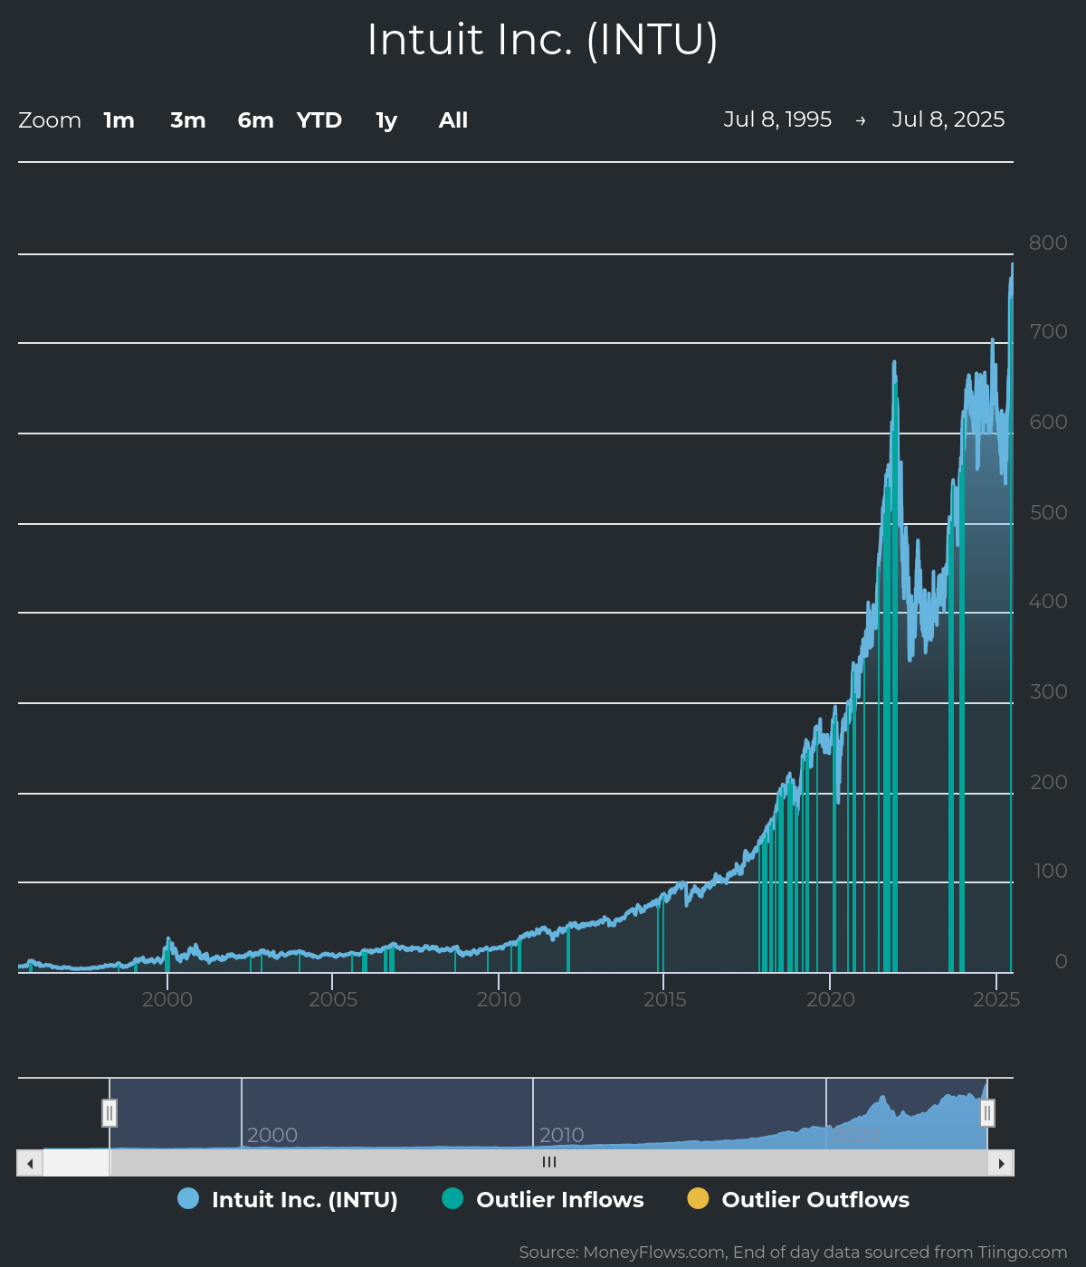Click the 300 y-axis label
Image resolution: width=1086 pixels, height=1267 pixels.
[1048, 691]
